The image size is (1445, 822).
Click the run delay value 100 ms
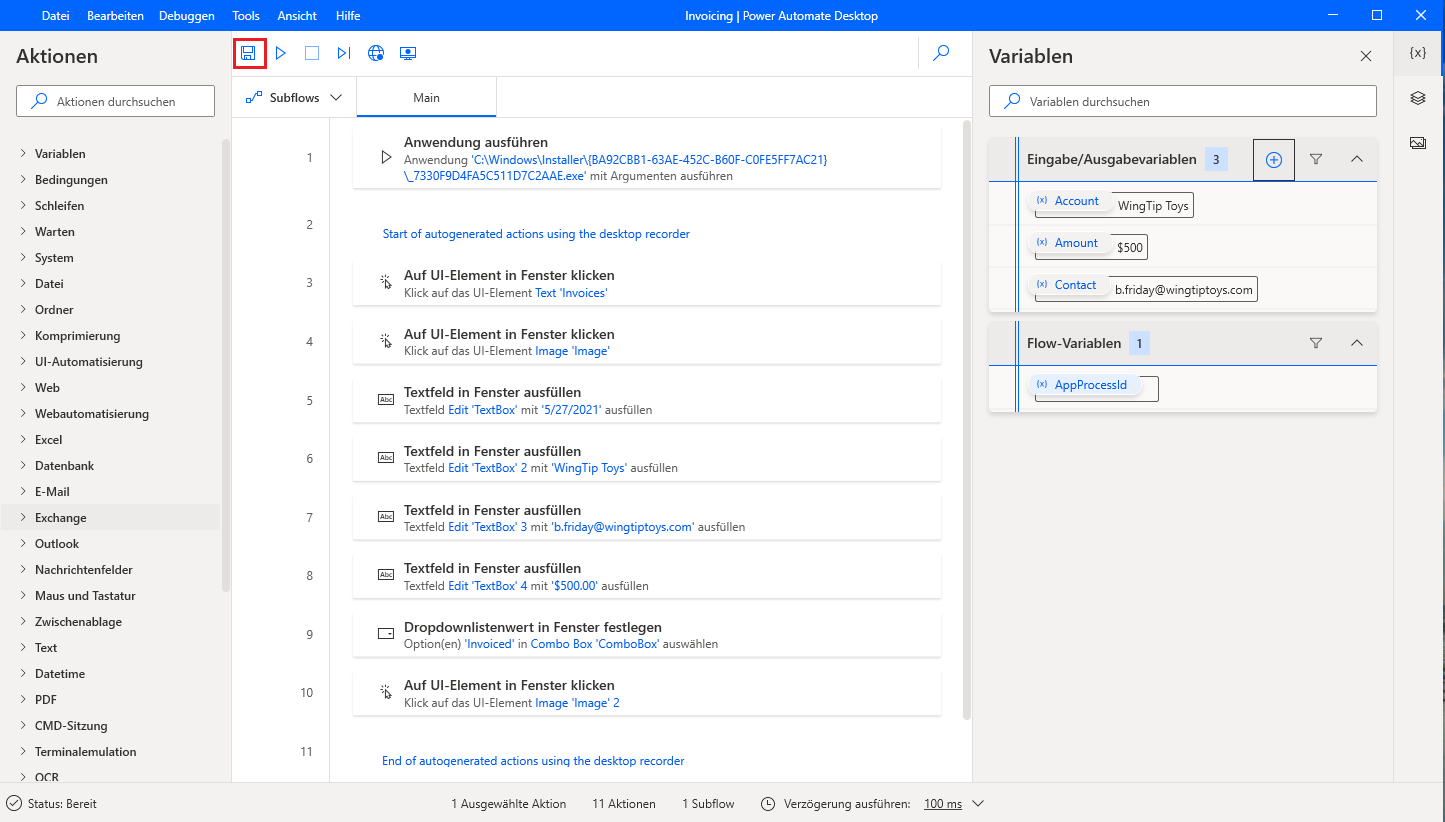click(943, 804)
